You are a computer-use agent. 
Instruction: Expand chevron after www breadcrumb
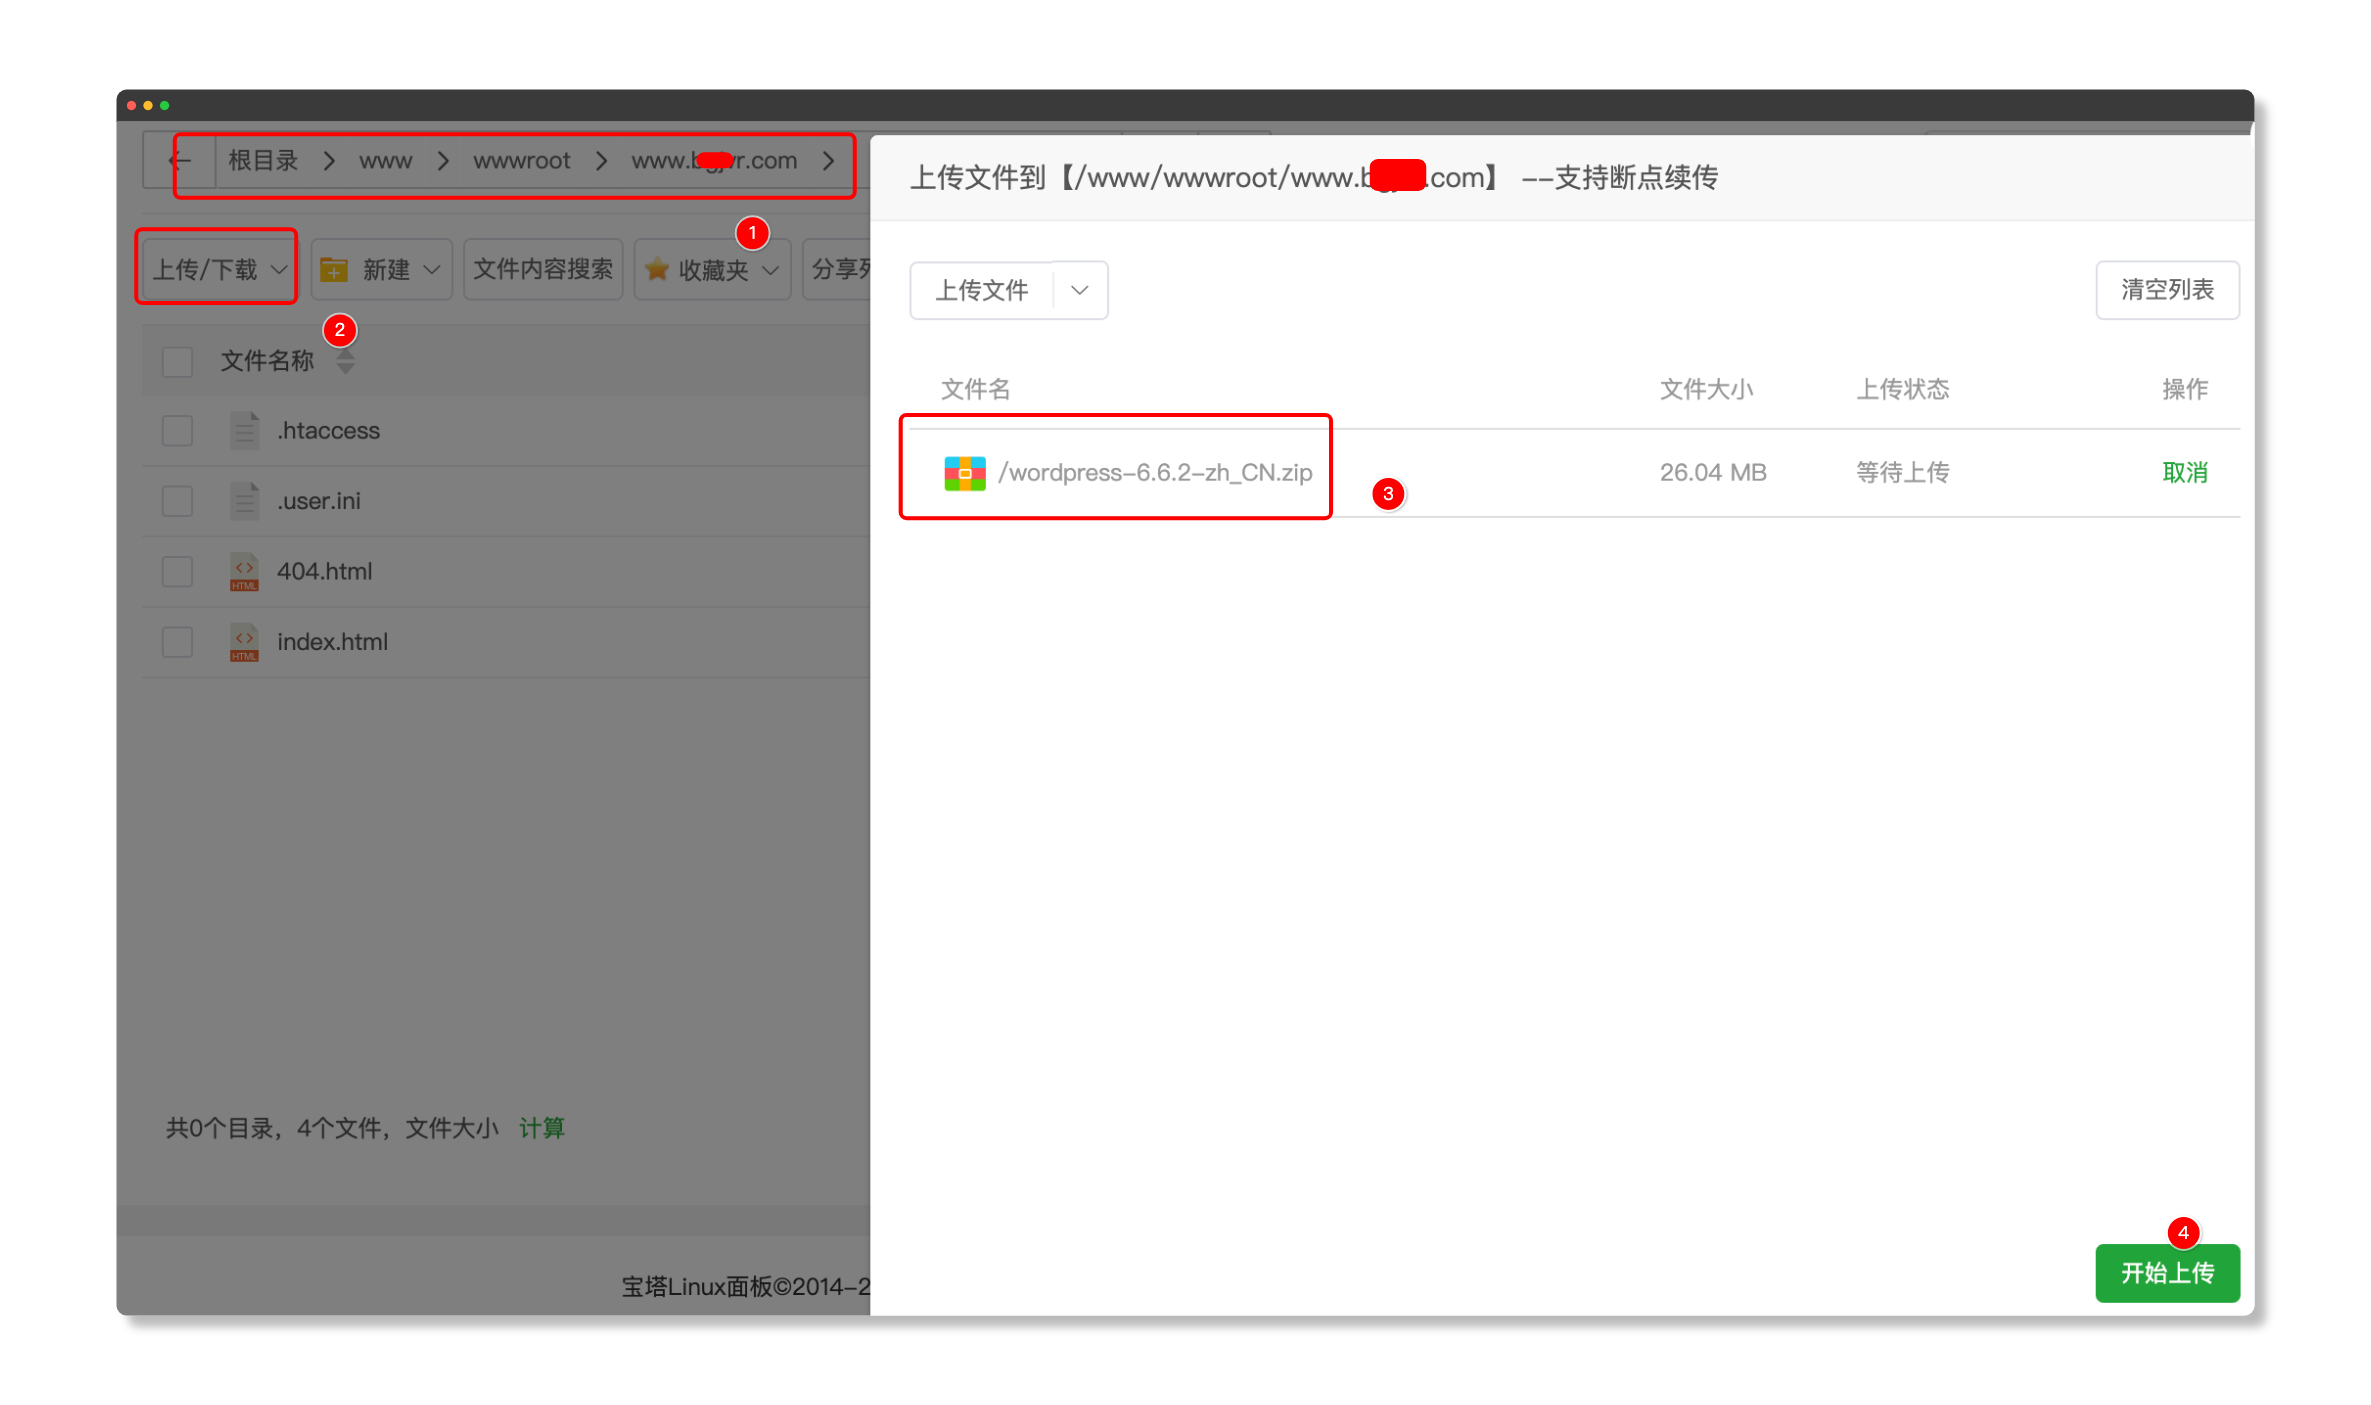click(443, 161)
